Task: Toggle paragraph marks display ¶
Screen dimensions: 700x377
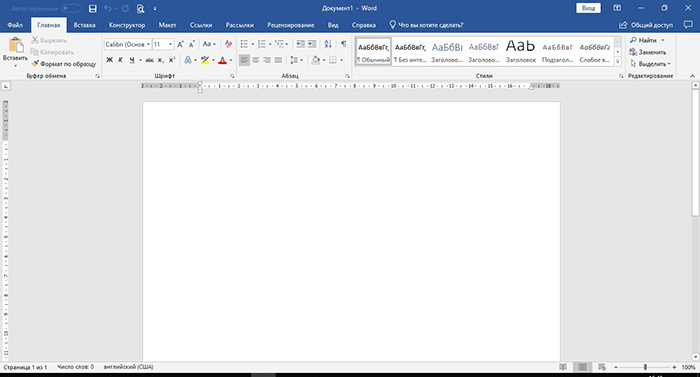Action: (x=343, y=44)
